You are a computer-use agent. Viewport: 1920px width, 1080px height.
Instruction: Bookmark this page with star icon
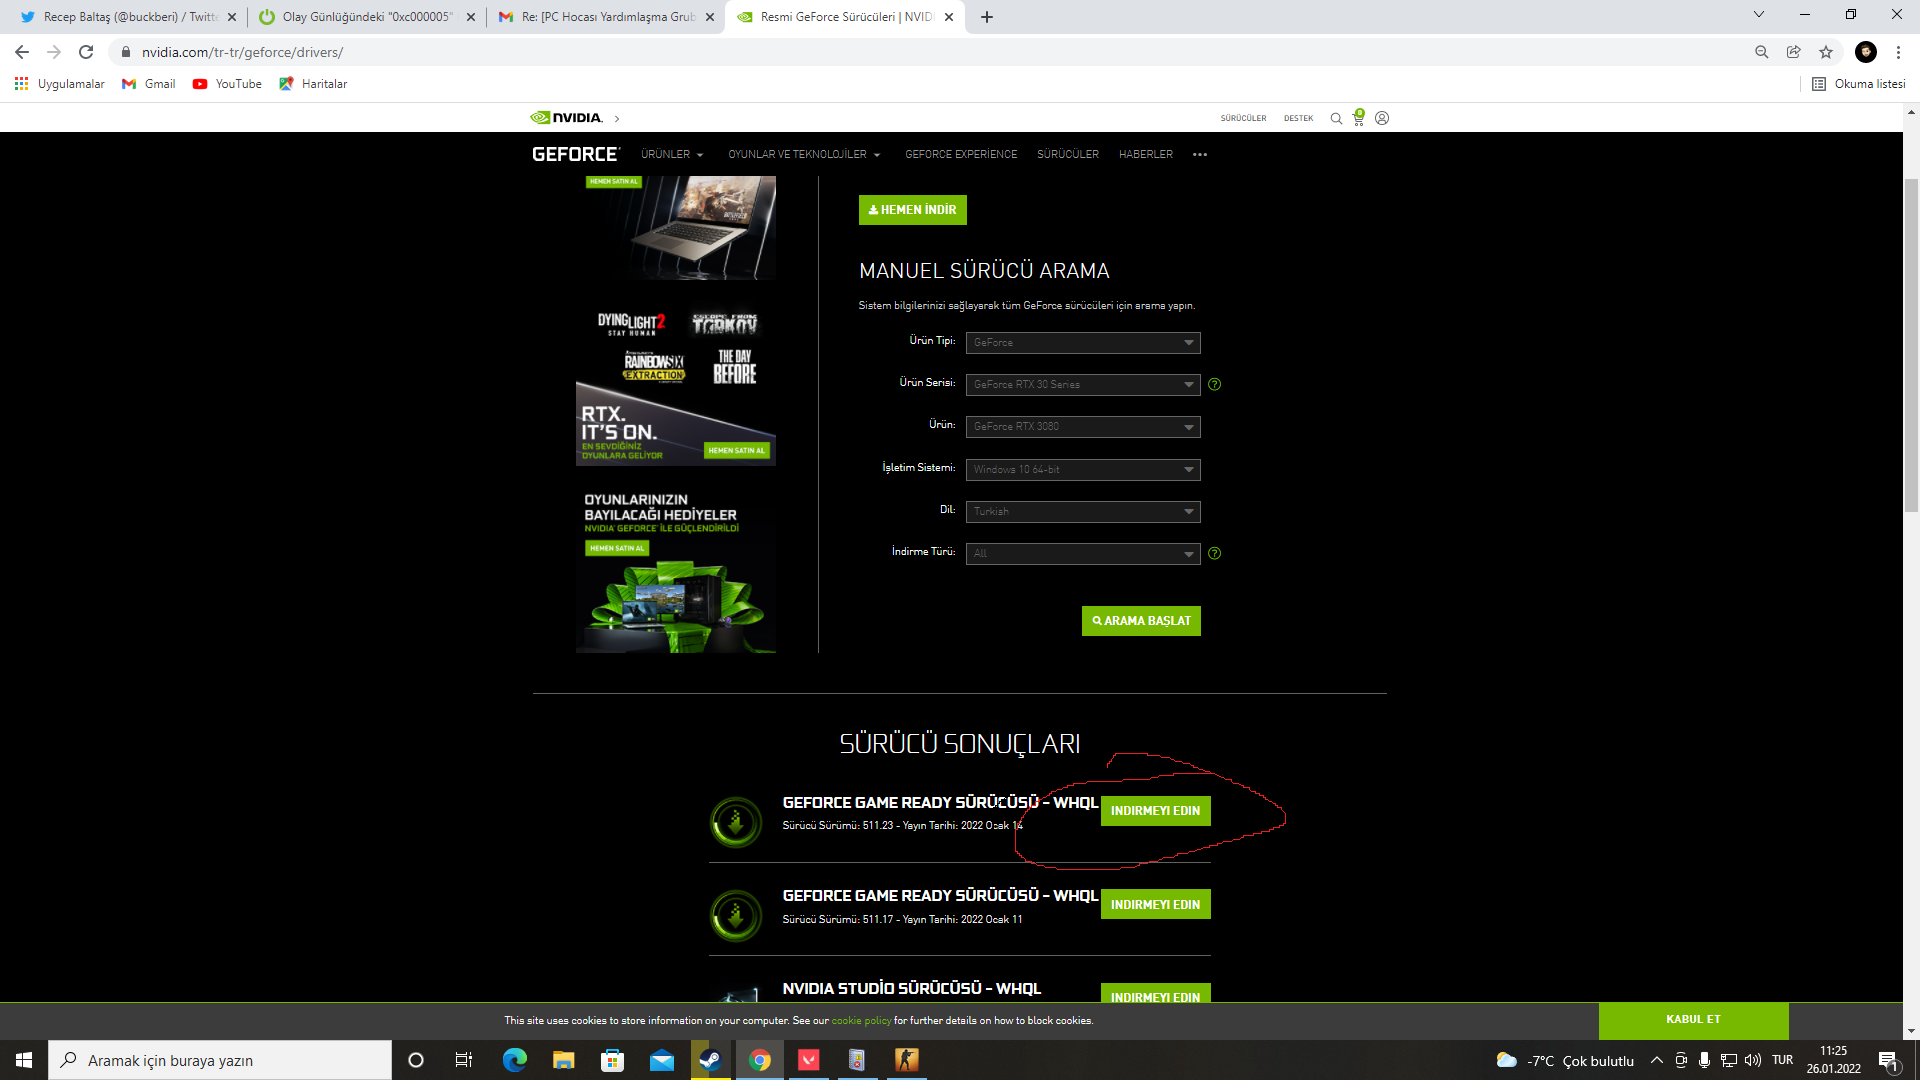(x=1826, y=52)
